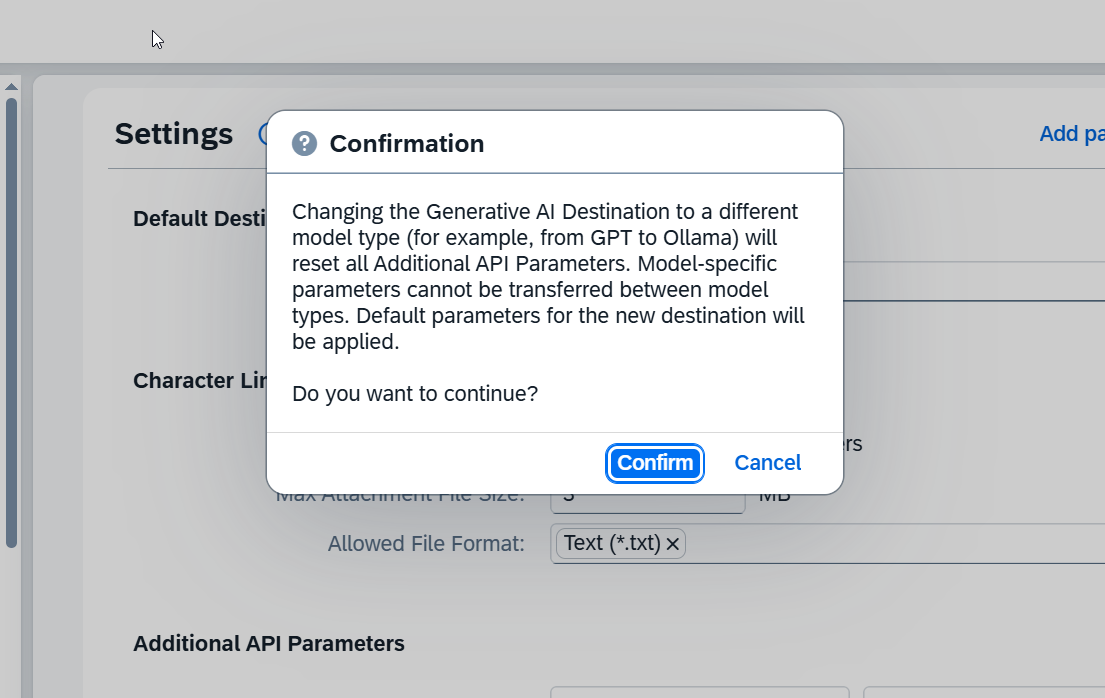Click the question mark icon beside Confirmation
1105x698 pixels.
(x=304, y=144)
